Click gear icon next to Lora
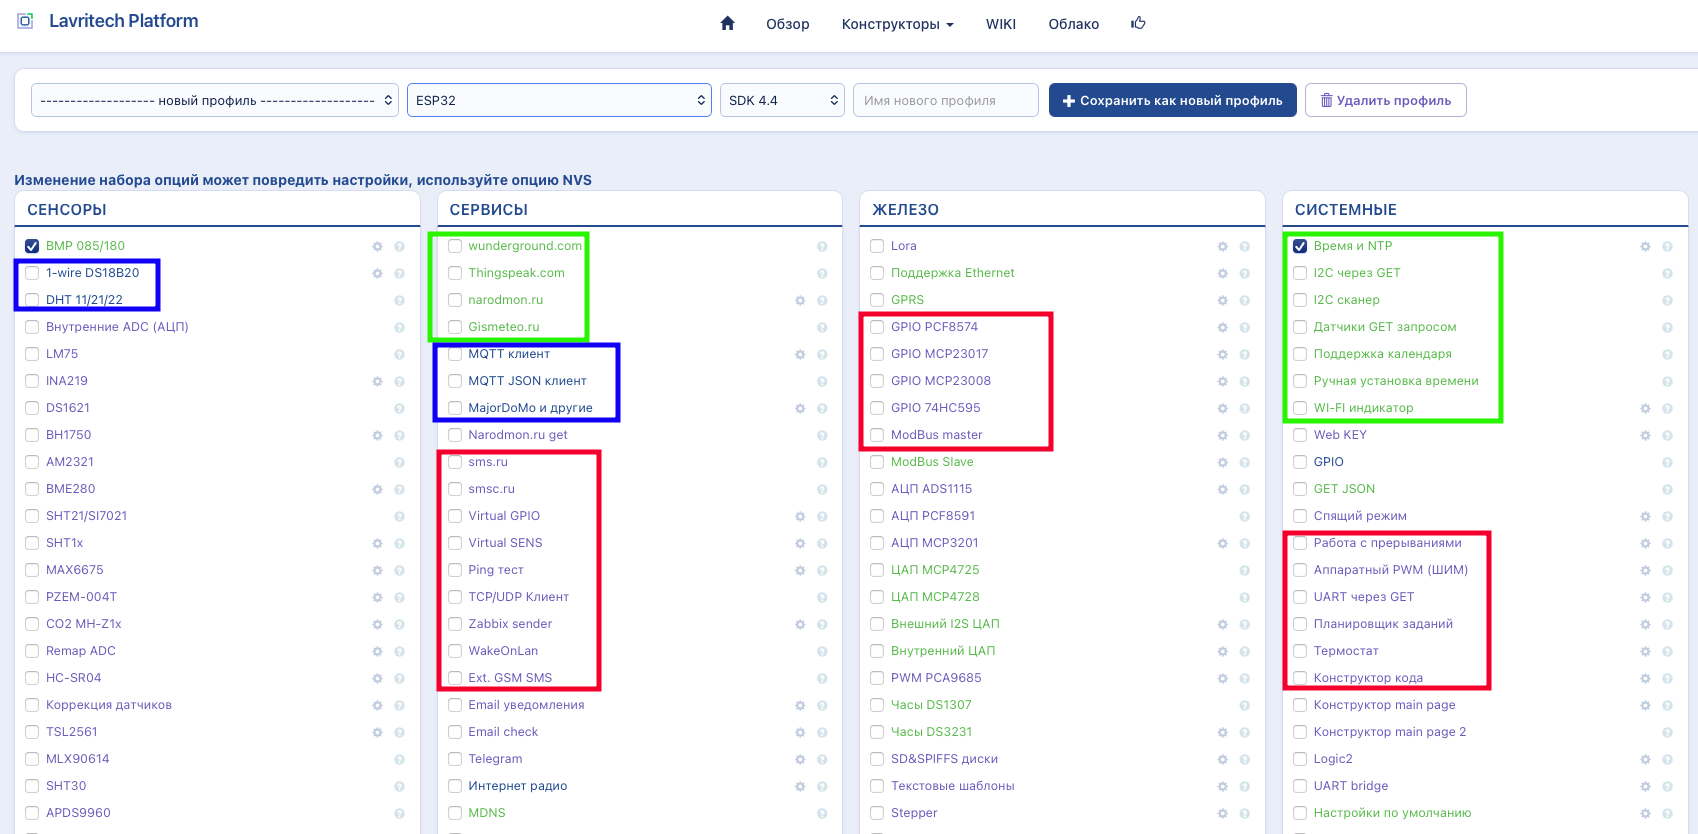This screenshot has width=1698, height=834. pos(1222,246)
